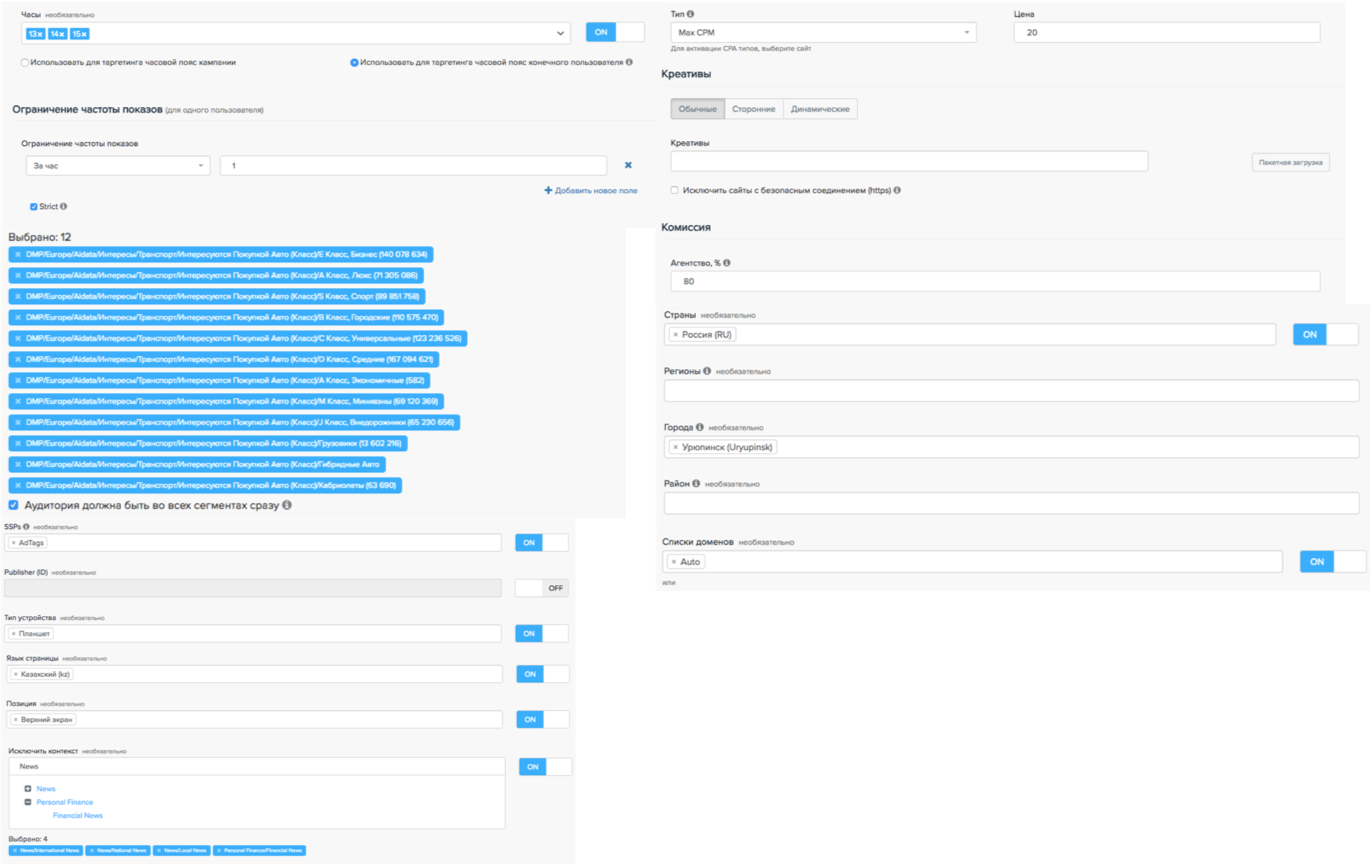Viewport: 1370px width, 864px height.
Task: Open the За час period dropdown
Action: point(117,165)
